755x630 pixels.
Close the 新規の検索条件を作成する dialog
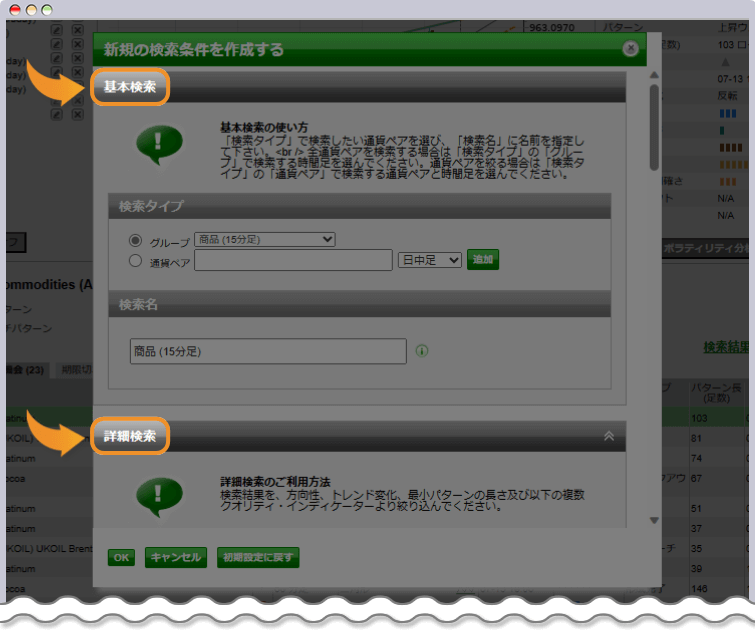tap(630, 48)
